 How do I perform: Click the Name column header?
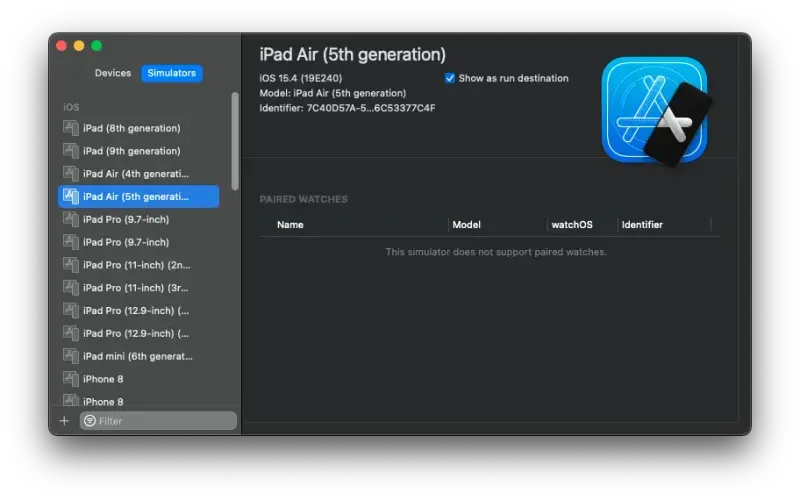click(290, 224)
